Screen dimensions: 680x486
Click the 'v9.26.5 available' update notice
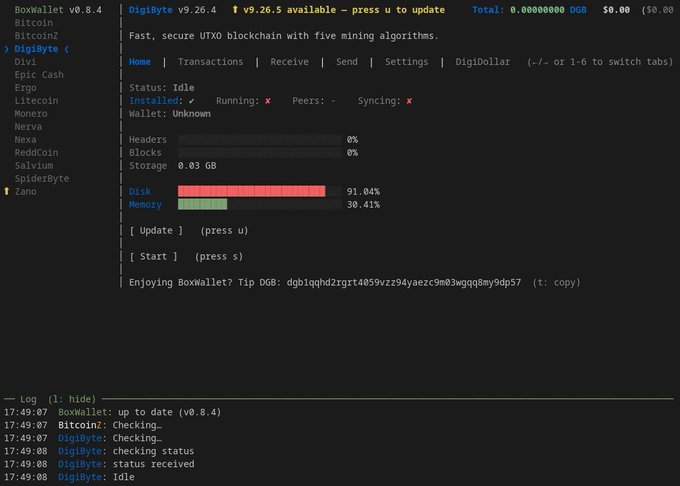coord(343,10)
